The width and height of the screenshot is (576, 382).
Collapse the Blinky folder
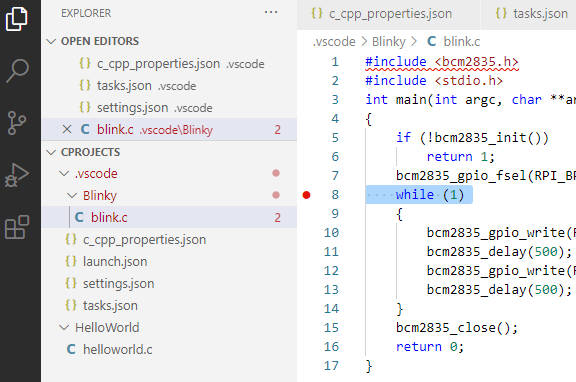[72, 195]
